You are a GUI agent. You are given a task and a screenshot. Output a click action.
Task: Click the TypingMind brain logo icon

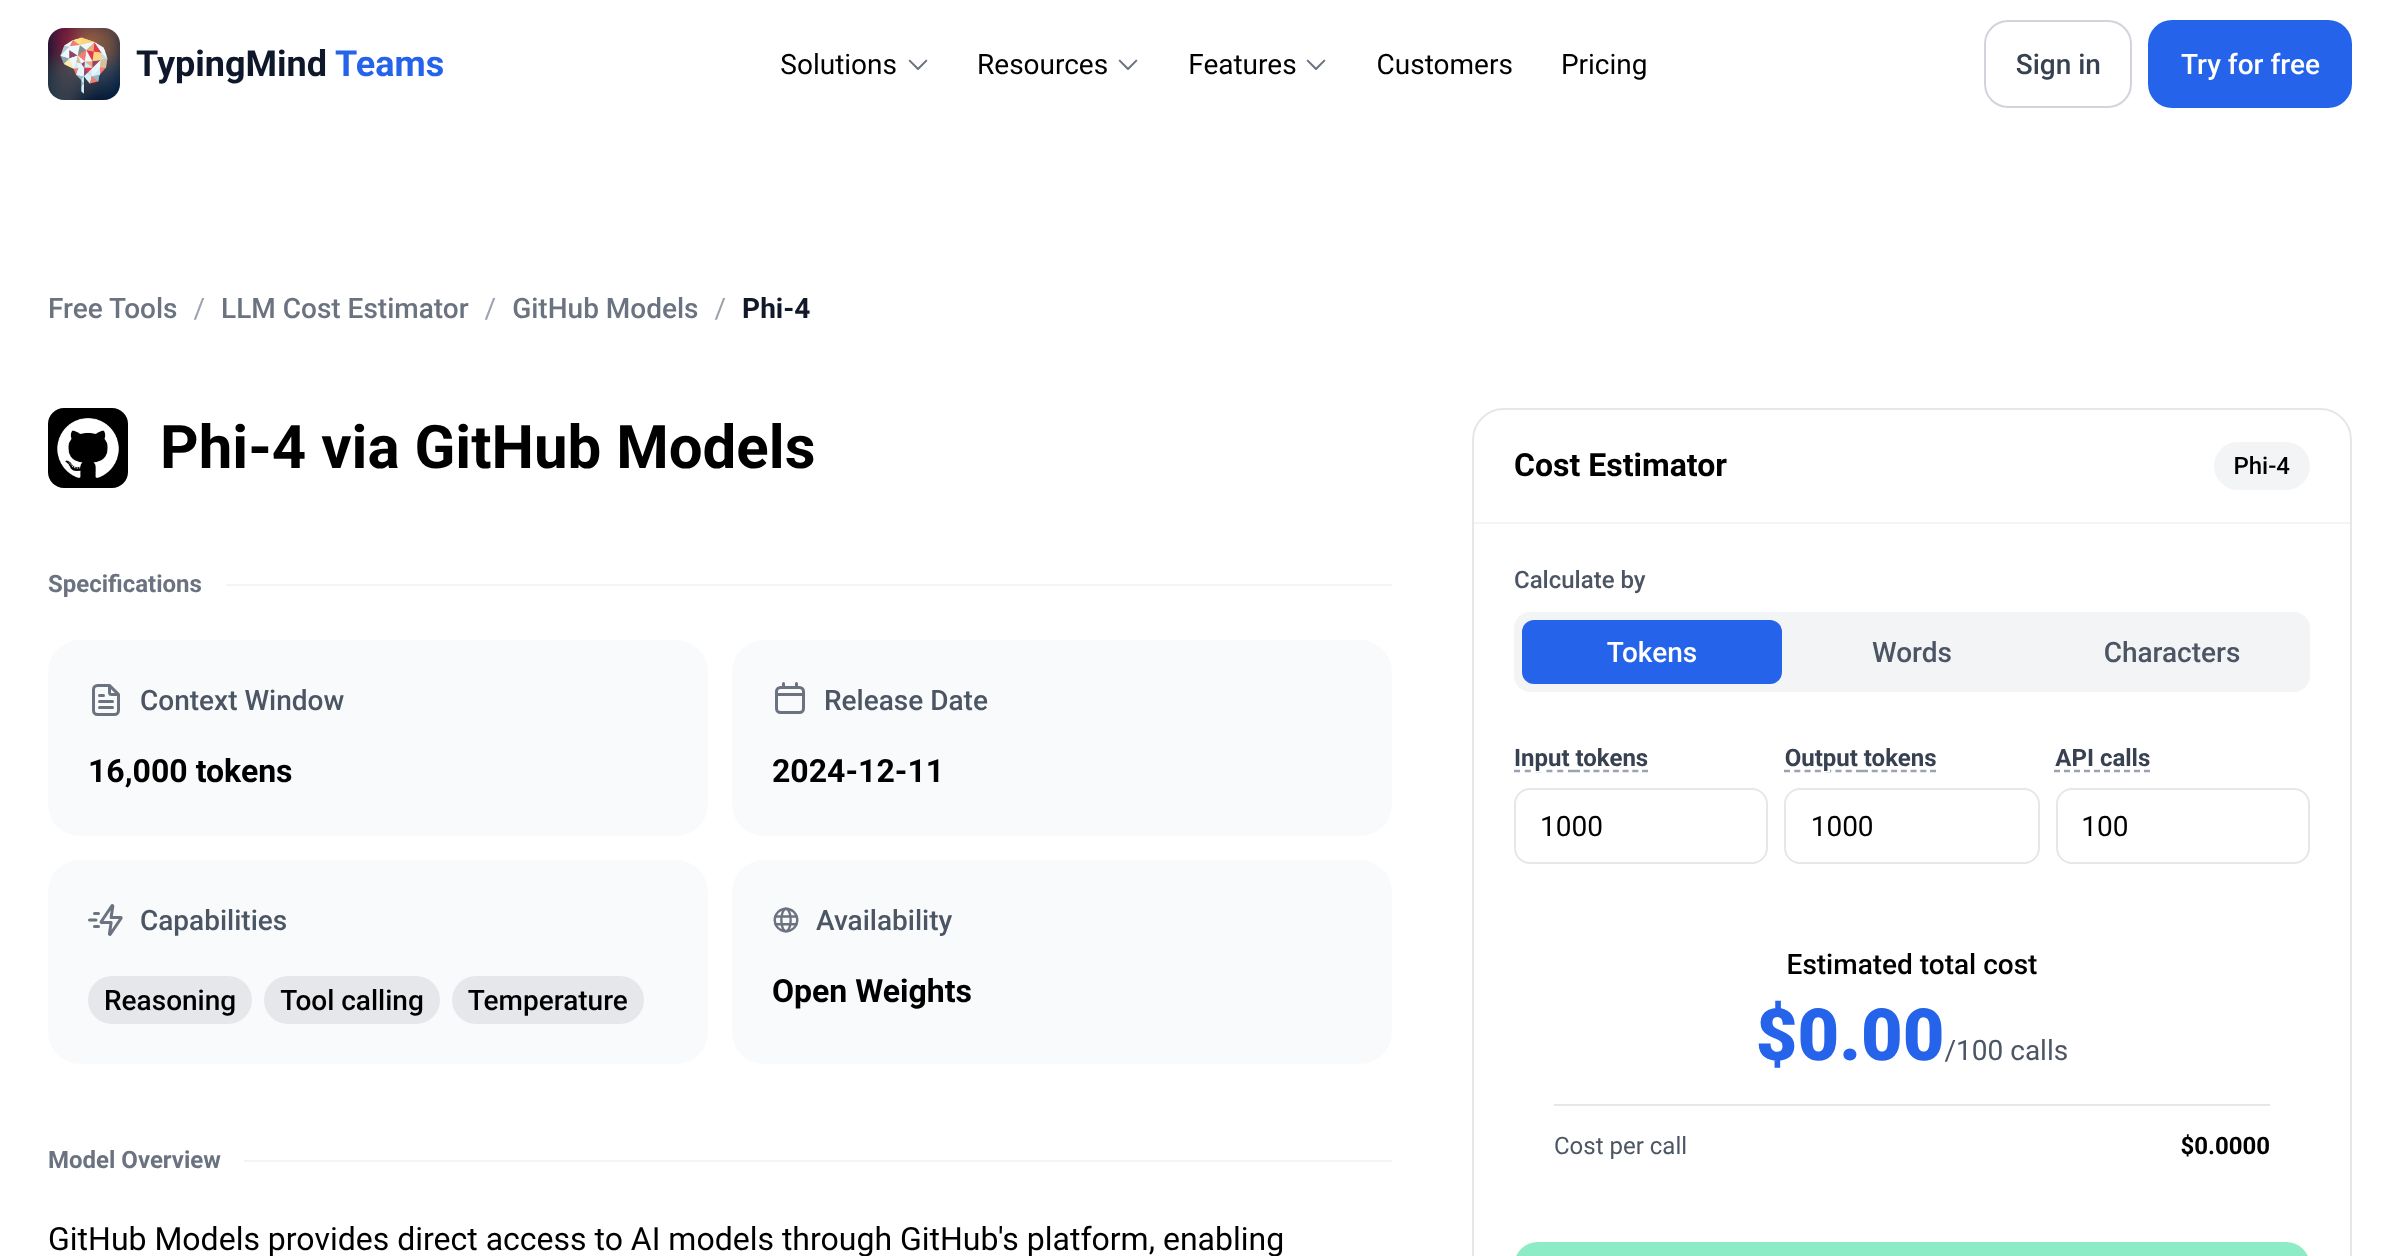(84, 64)
